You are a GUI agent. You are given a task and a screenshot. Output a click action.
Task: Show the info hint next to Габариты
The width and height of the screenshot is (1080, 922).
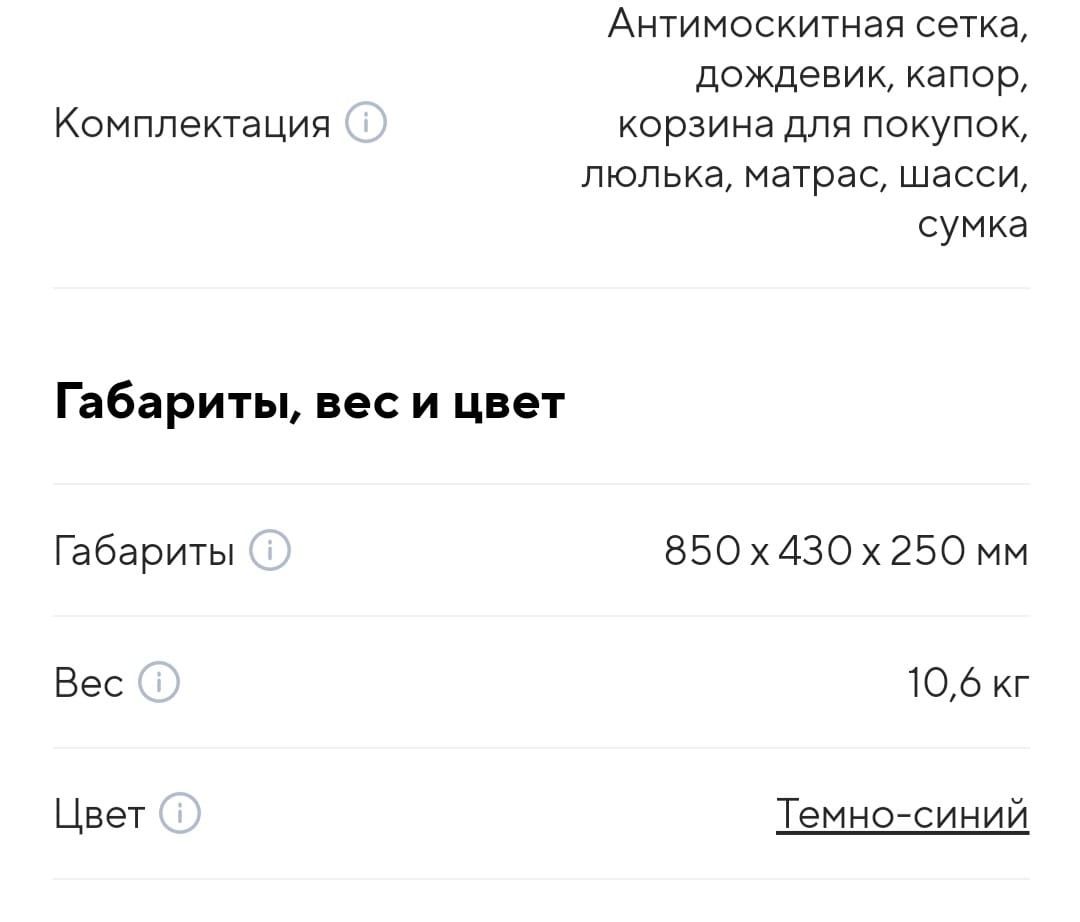tap(269, 550)
